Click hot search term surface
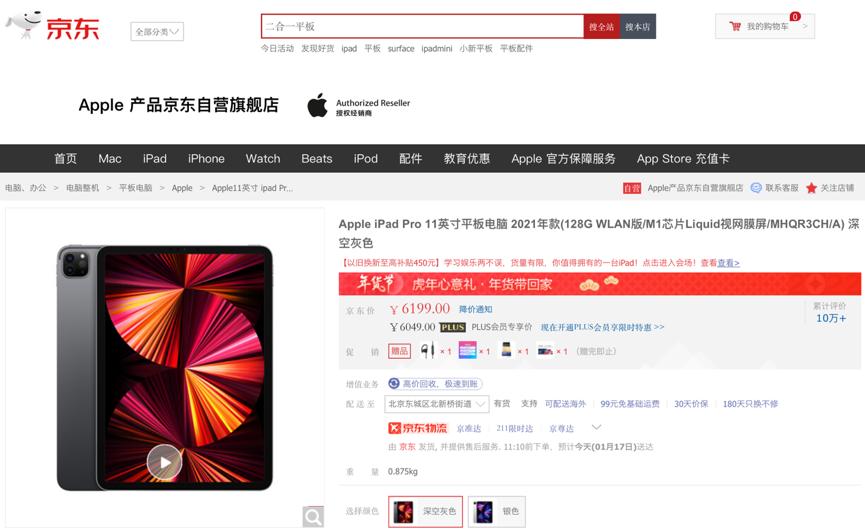The height and width of the screenshot is (530, 865). point(401,49)
